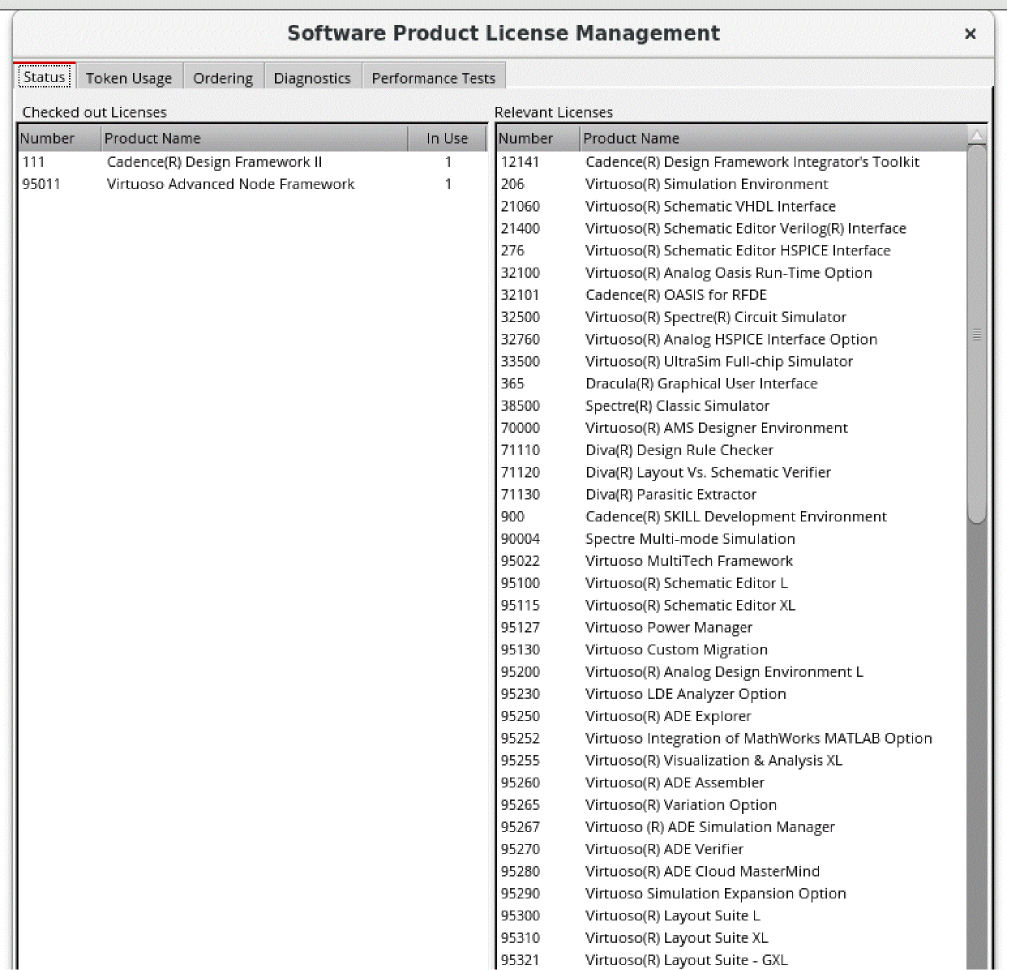Select Virtuoso(R) Layout Suite XL row
This screenshot has width=1013, height=970.
point(676,938)
